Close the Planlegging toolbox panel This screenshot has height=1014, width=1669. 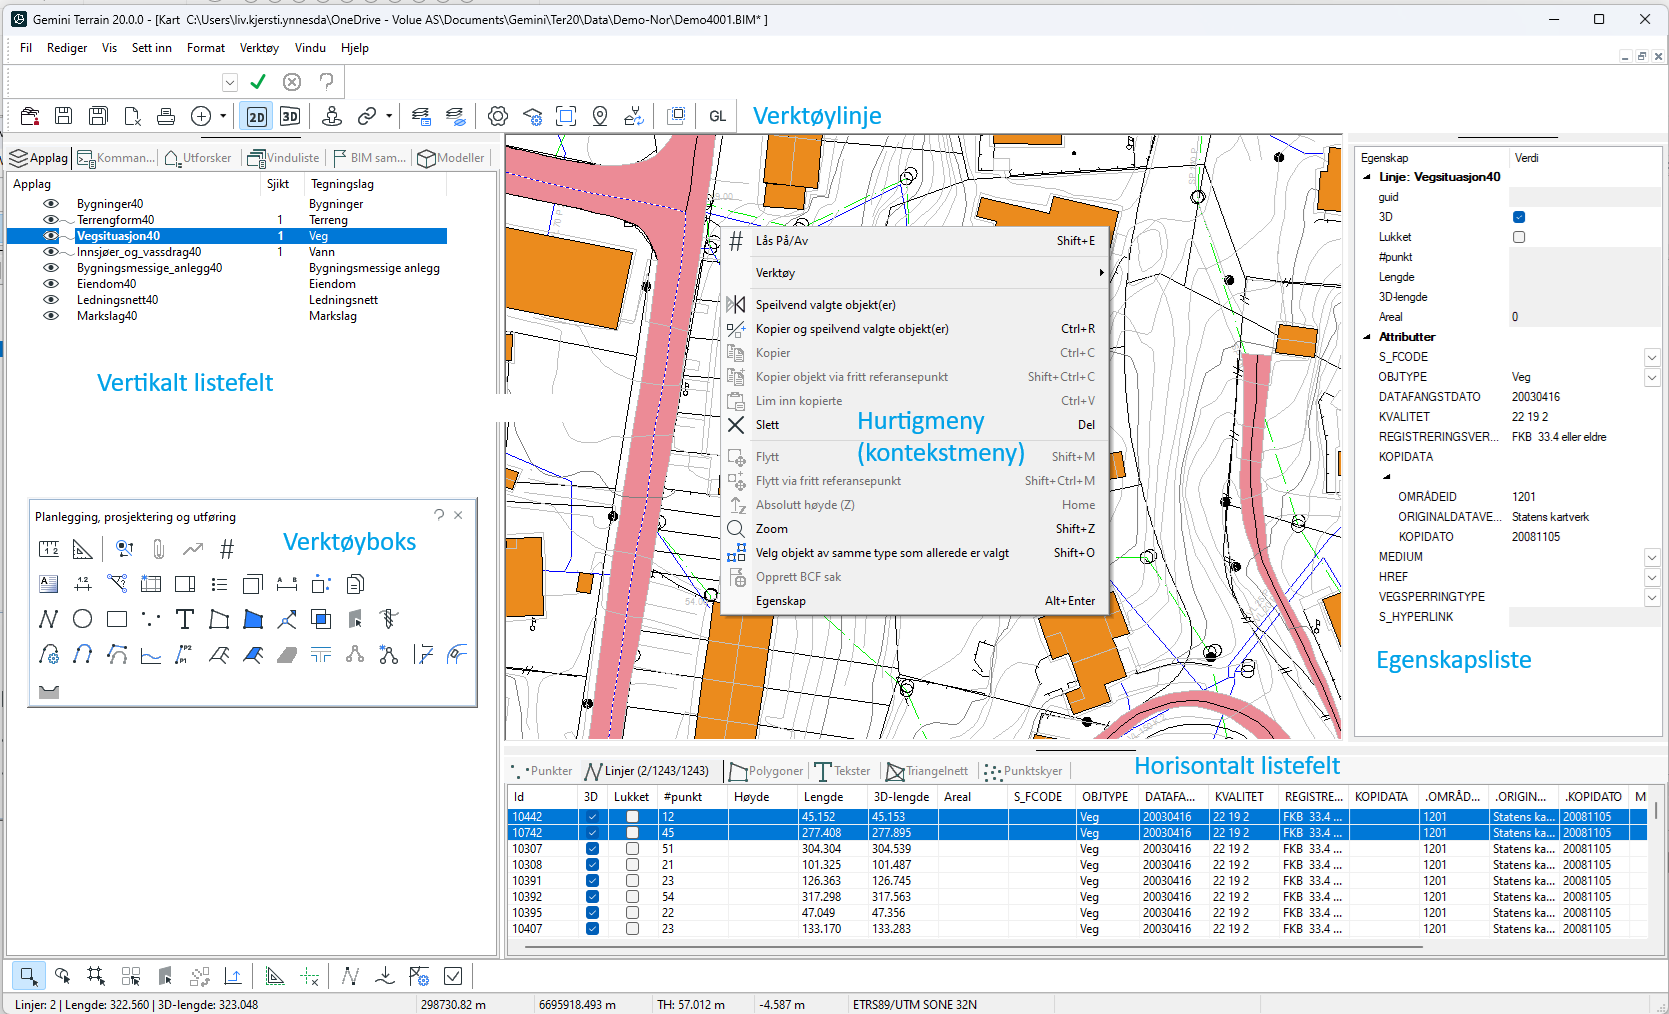coord(458,515)
